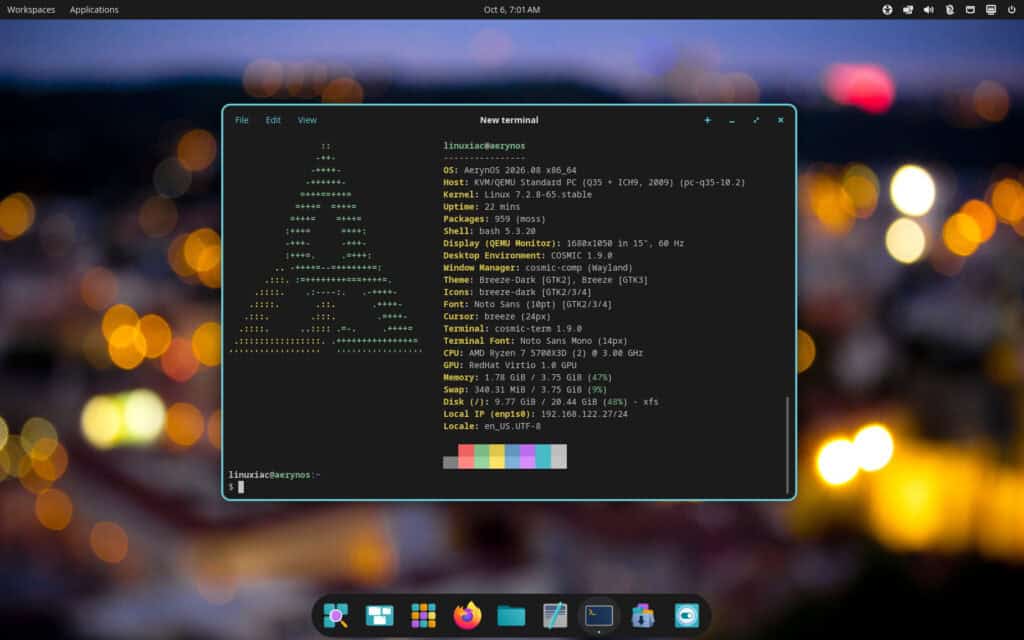Click the 'Uptime: 22 mins' line

coord(482,207)
